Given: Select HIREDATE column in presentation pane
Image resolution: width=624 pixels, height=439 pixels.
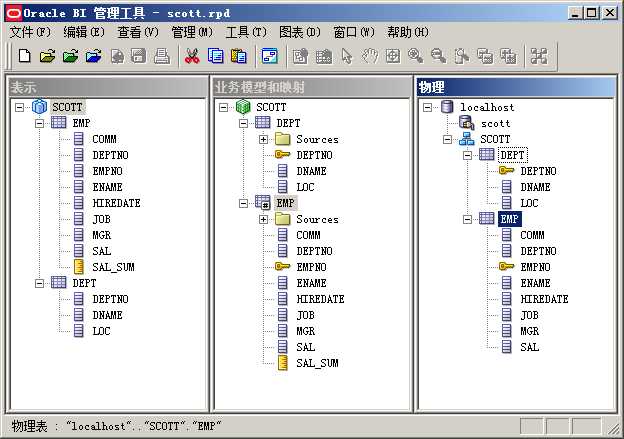Looking at the screenshot, I should pos(116,203).
